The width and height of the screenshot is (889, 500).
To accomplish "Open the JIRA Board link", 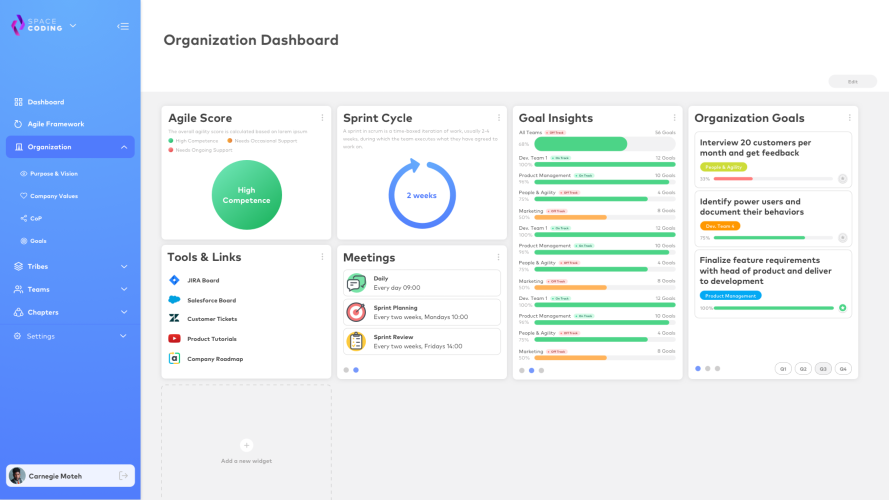I will click(x=203, y=281).
